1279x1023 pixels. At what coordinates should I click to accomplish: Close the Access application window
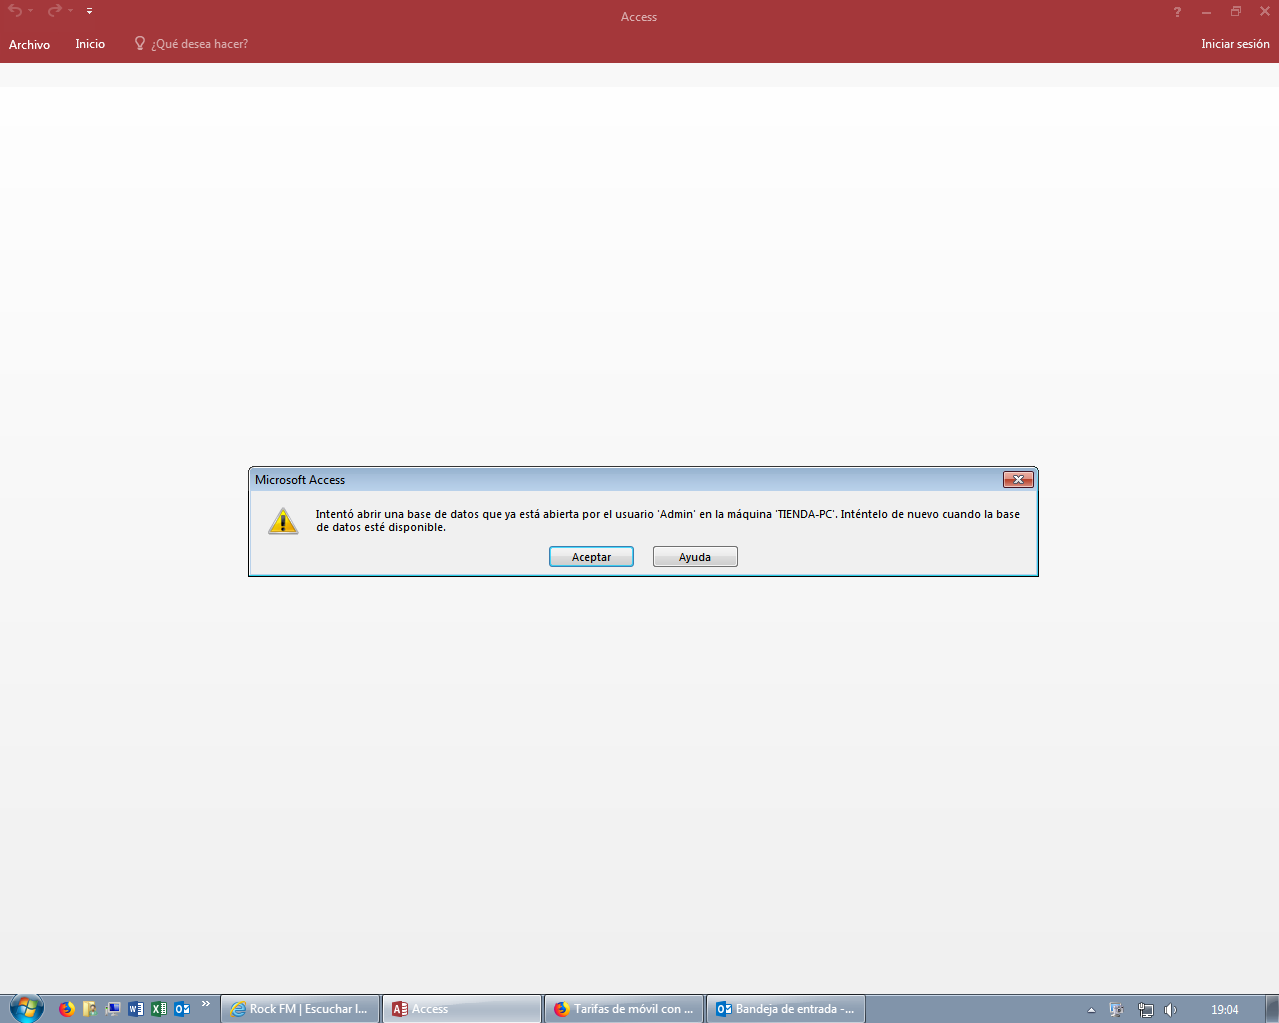1265,12
